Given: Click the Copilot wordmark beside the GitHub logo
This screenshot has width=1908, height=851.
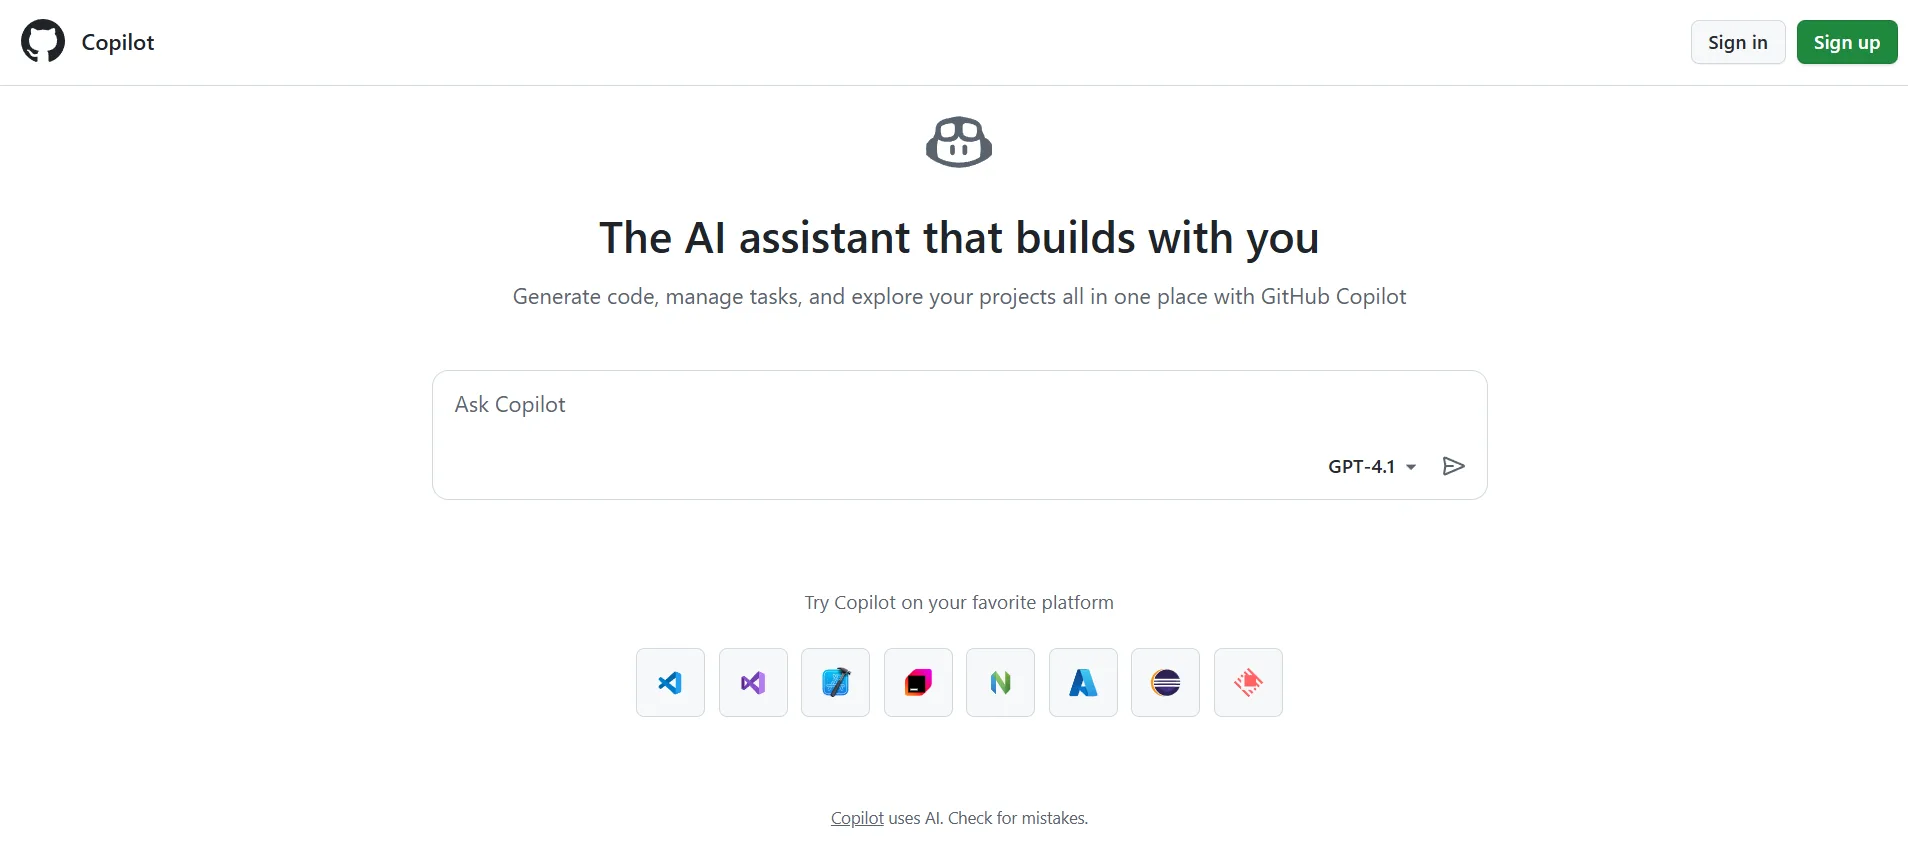Looking at the screenshot, I should click(117, 42).
